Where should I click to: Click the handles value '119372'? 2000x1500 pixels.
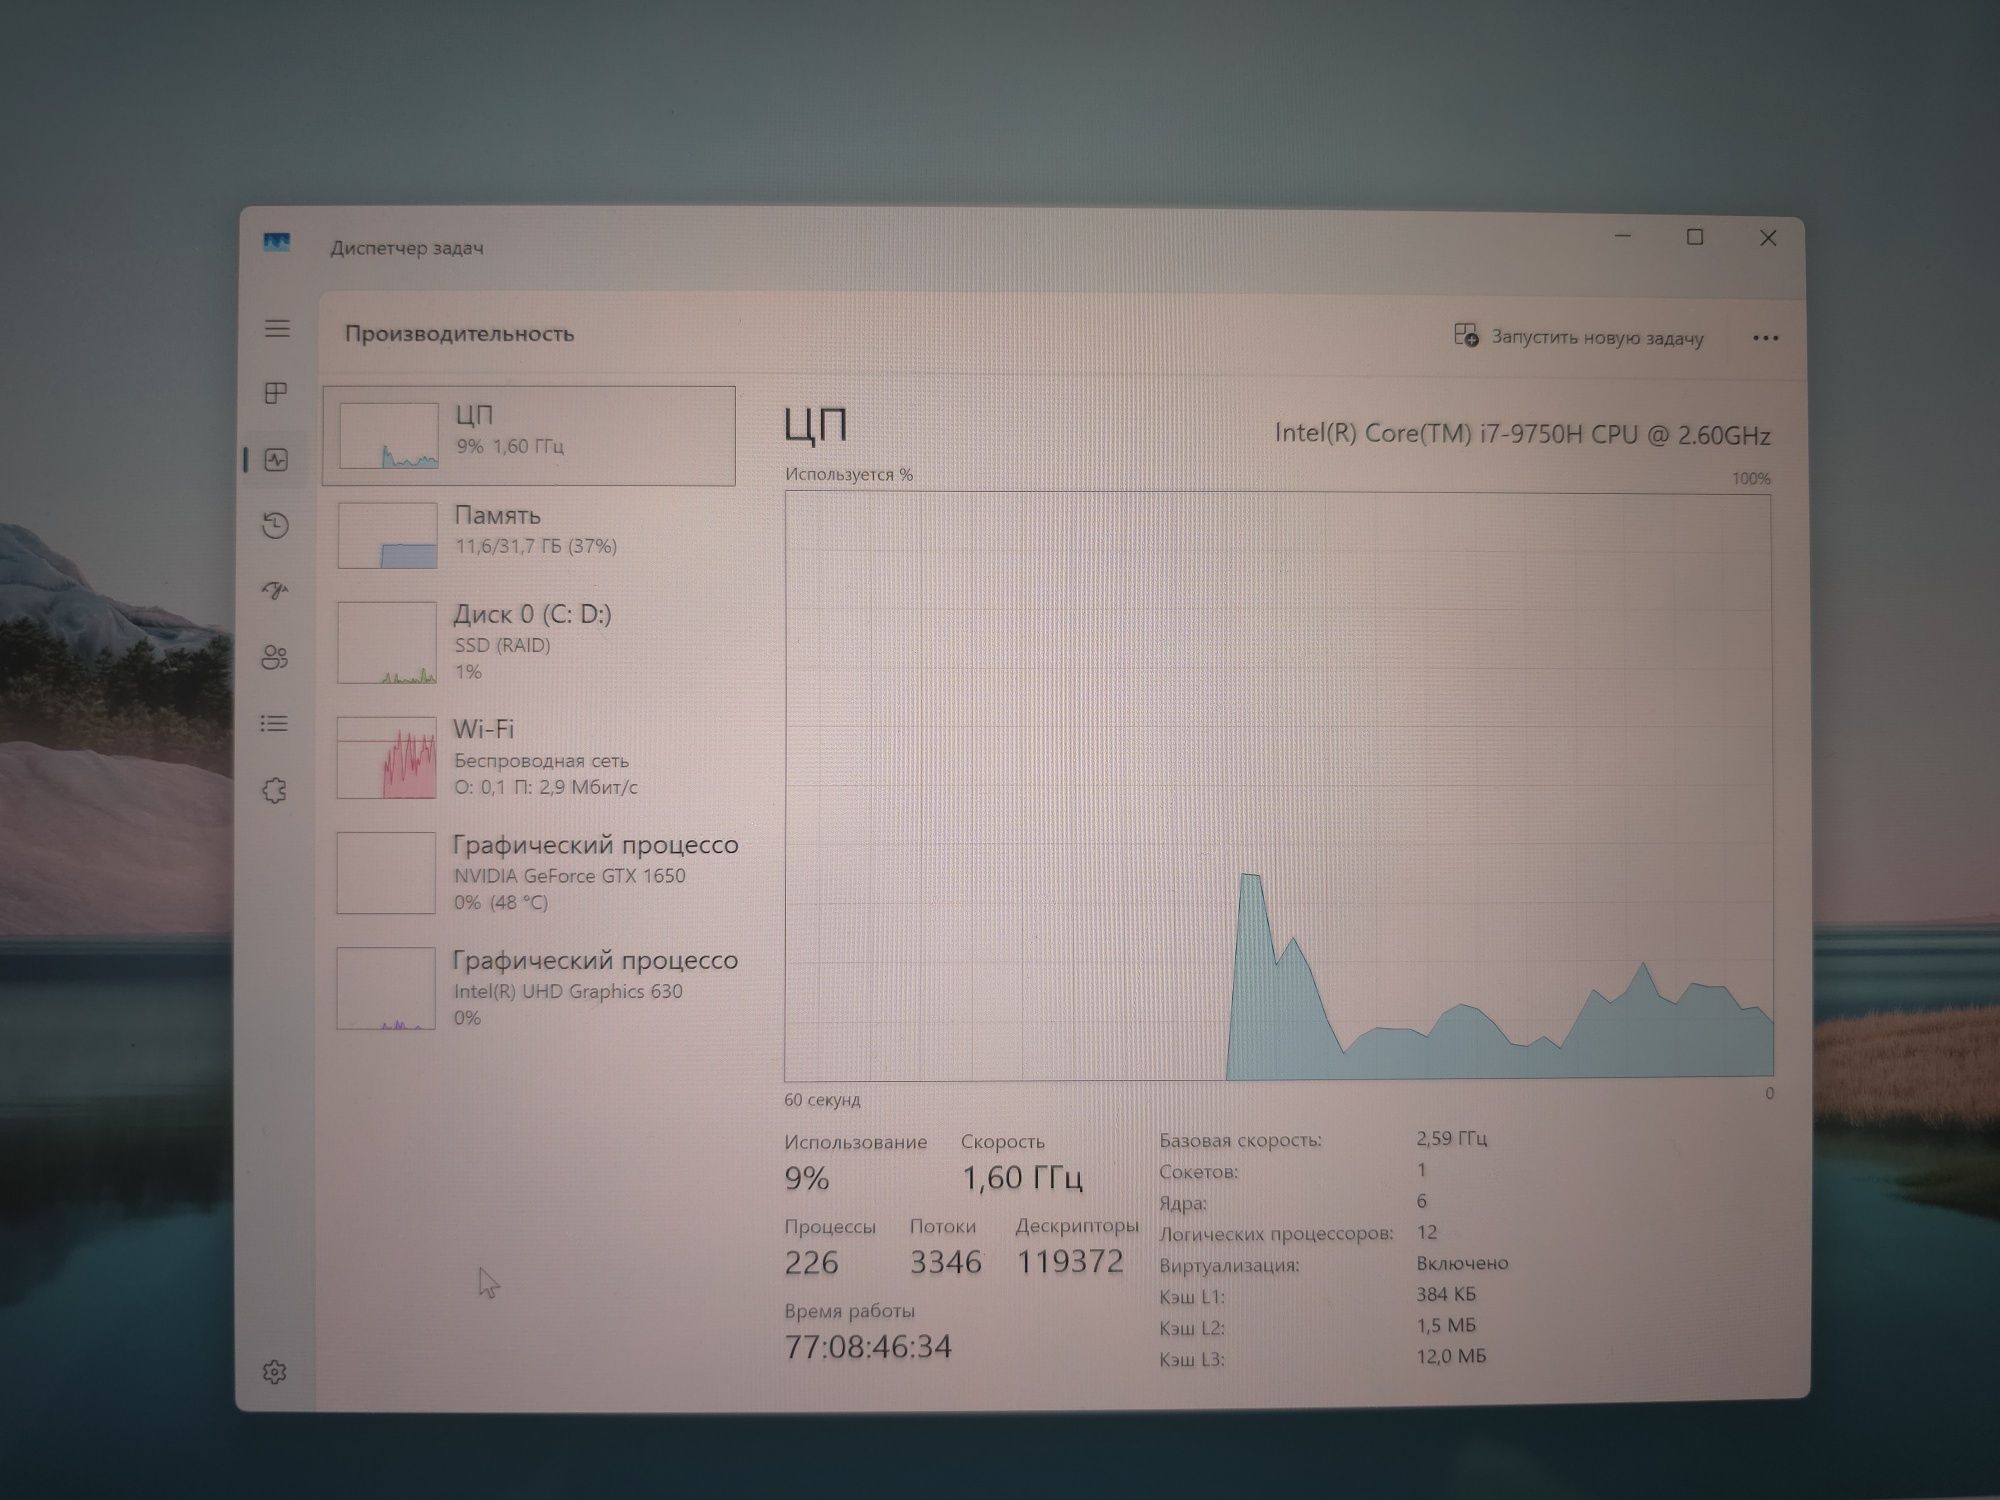[1070, 1262]
